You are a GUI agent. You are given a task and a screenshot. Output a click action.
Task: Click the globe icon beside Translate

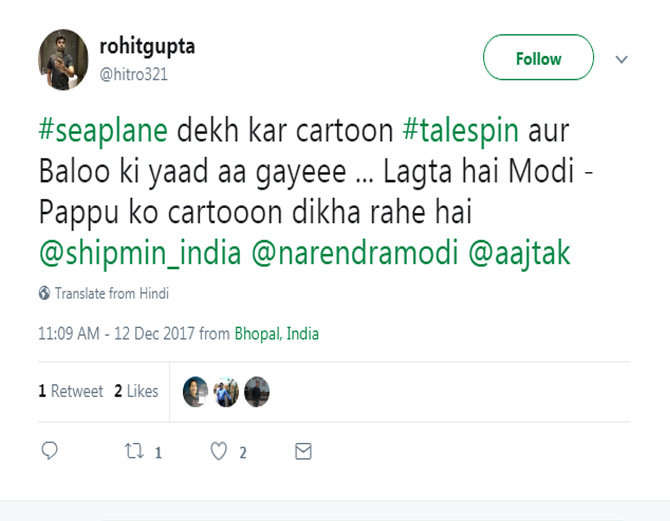[x=44, y=293]
